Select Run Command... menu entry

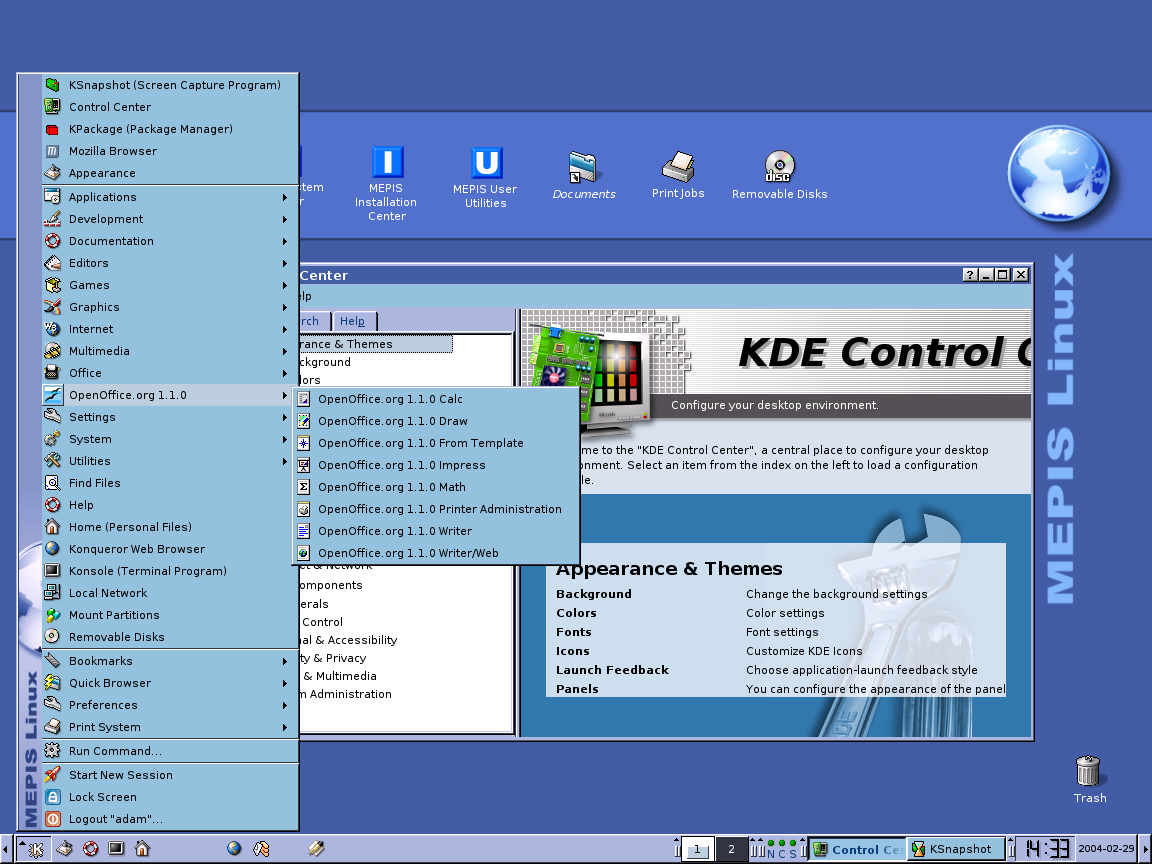(x=170, y=751)
